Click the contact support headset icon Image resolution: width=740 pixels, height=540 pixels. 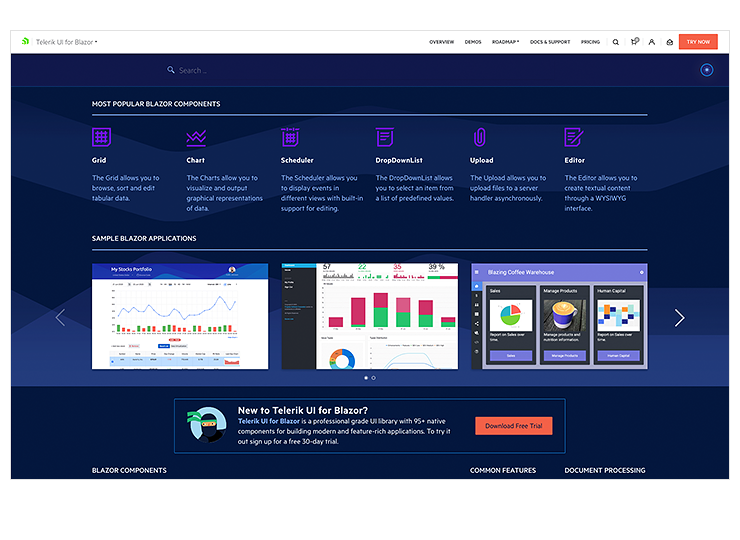(670, 42)
